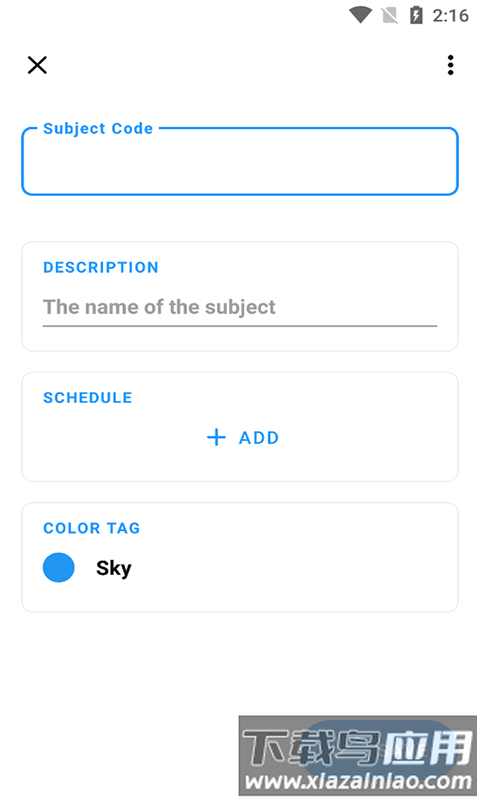Open color picker via Sky label
This screenshot has width=480, height=800.
pos(114,568)
